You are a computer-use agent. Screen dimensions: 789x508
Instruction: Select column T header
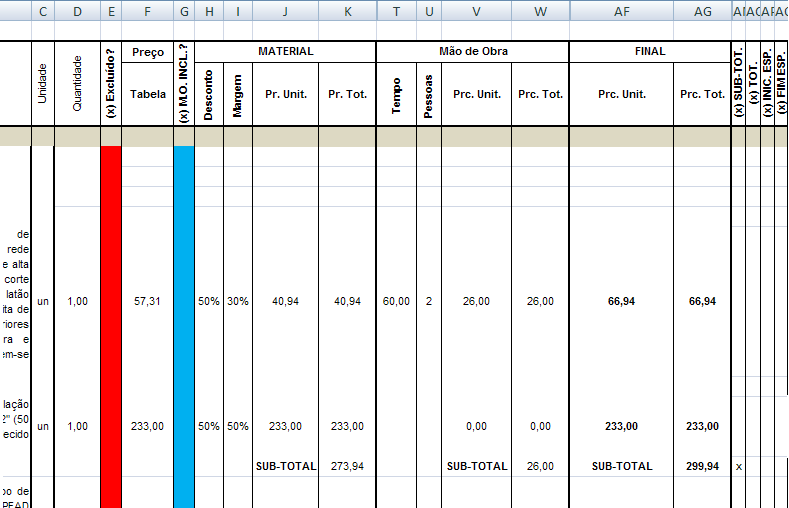coord(397,11)
